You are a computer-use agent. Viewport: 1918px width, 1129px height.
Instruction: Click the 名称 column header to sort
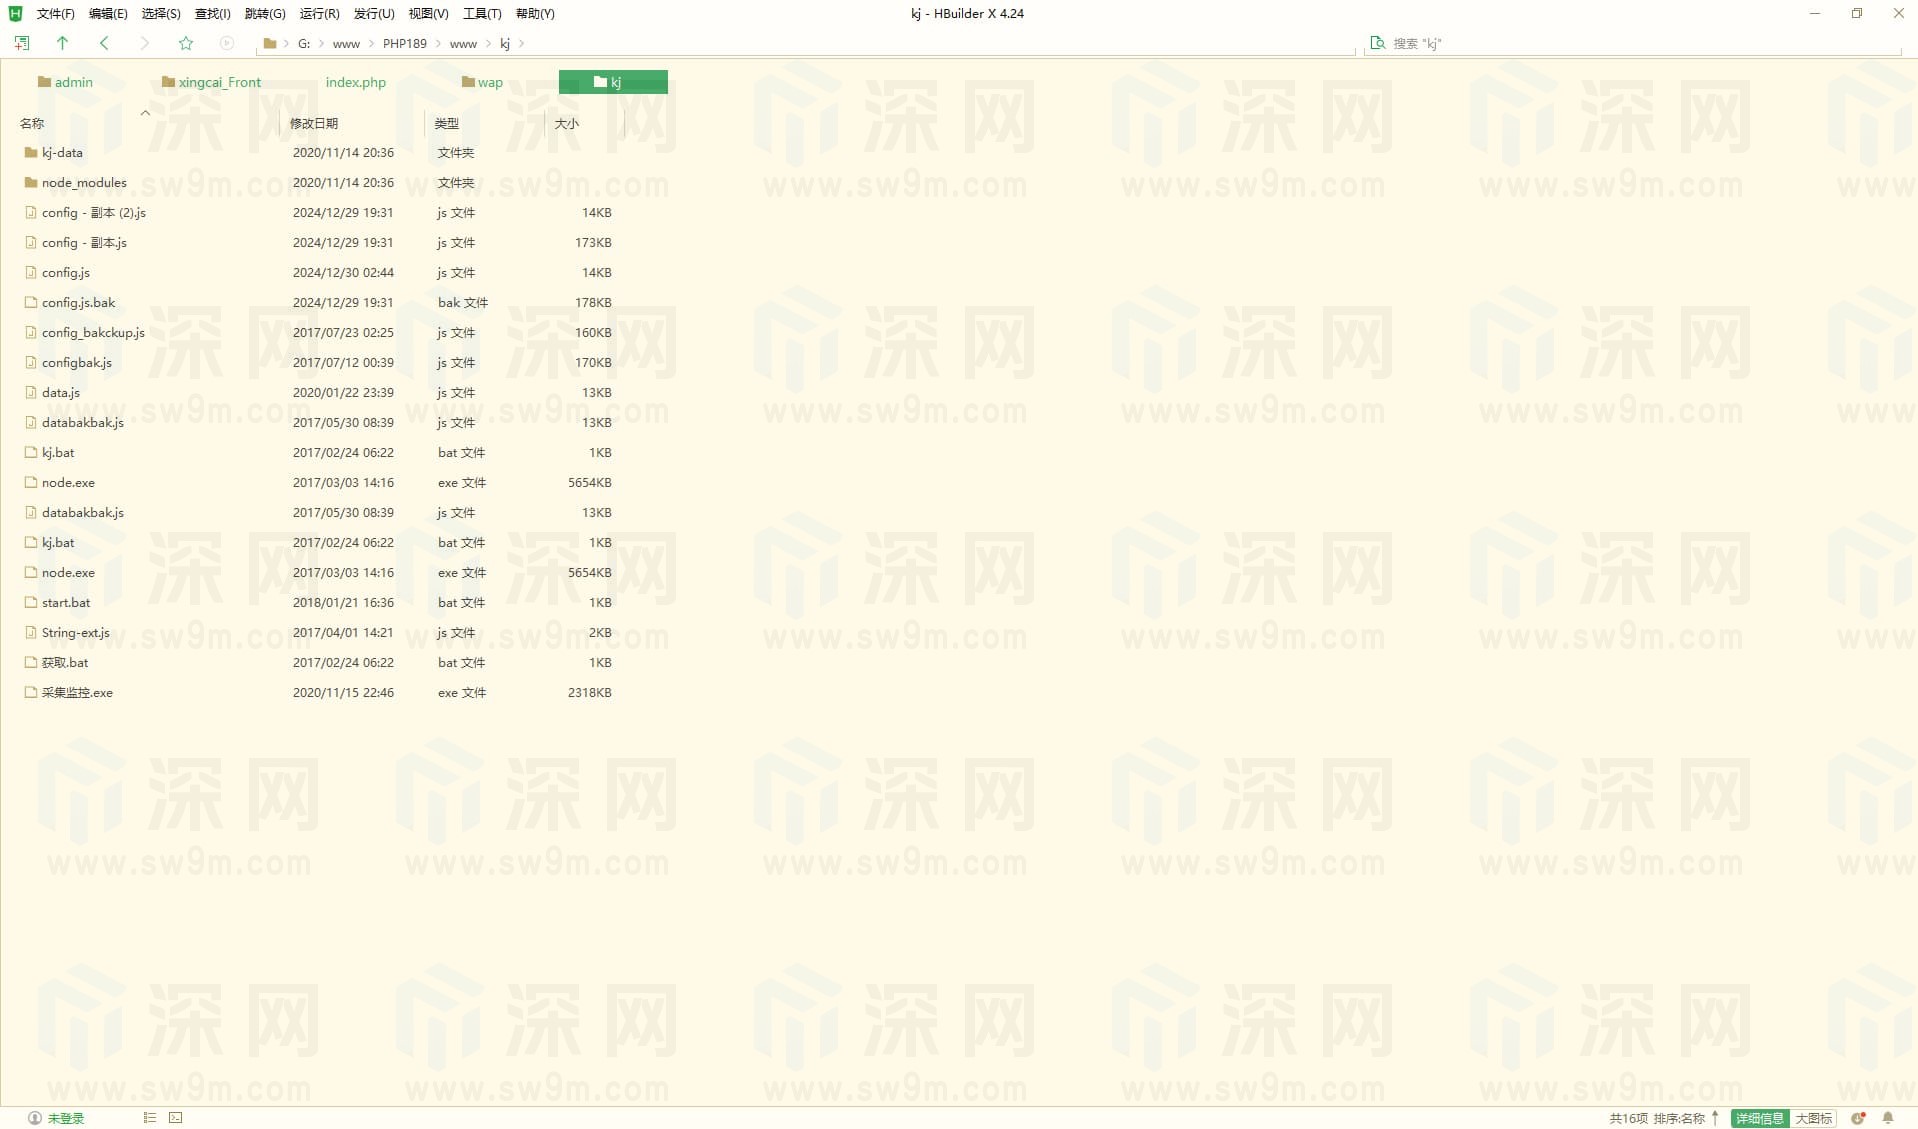(x=32, y=123)
